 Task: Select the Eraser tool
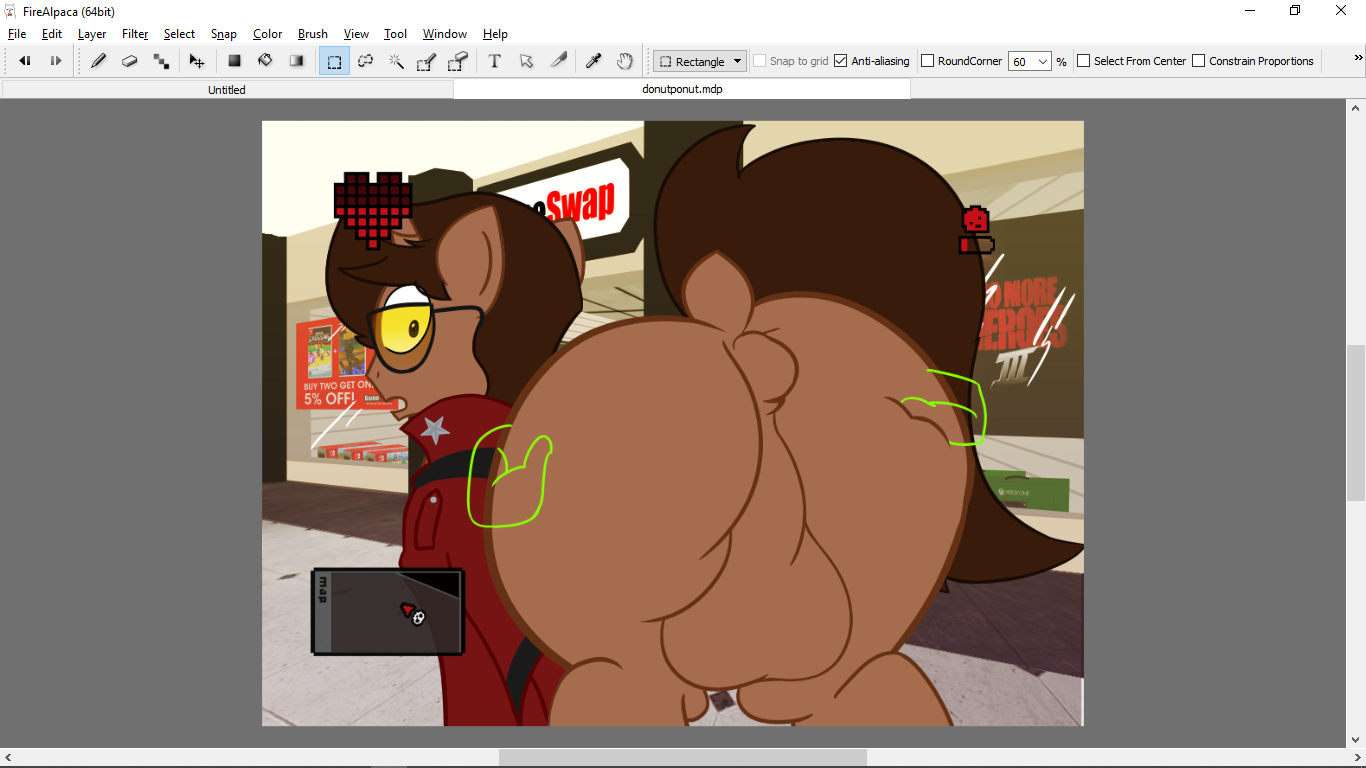point(129,61)
